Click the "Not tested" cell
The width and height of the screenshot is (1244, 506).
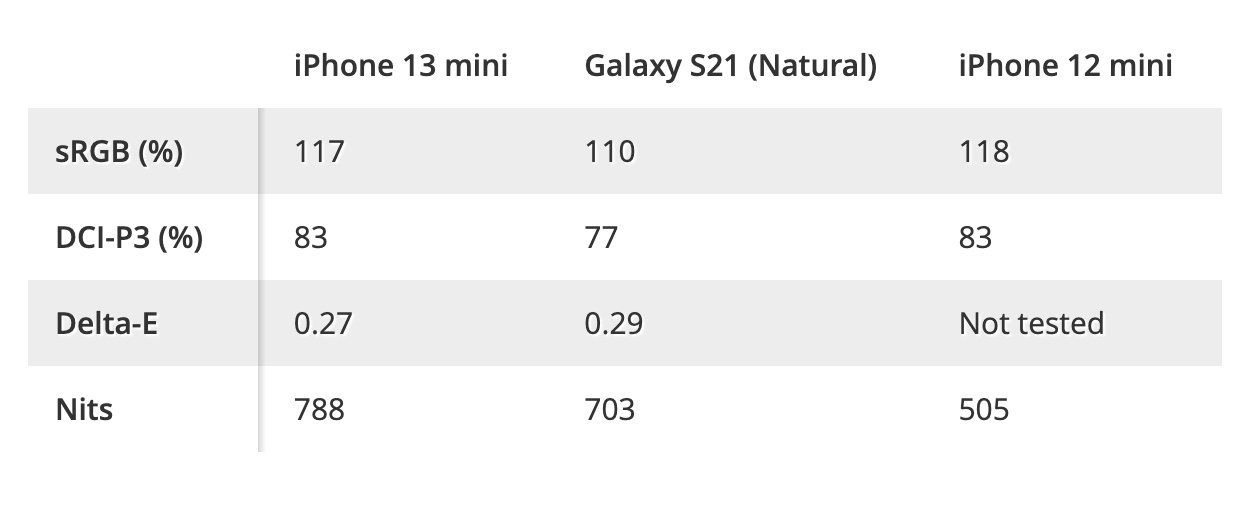[1031, 324]
